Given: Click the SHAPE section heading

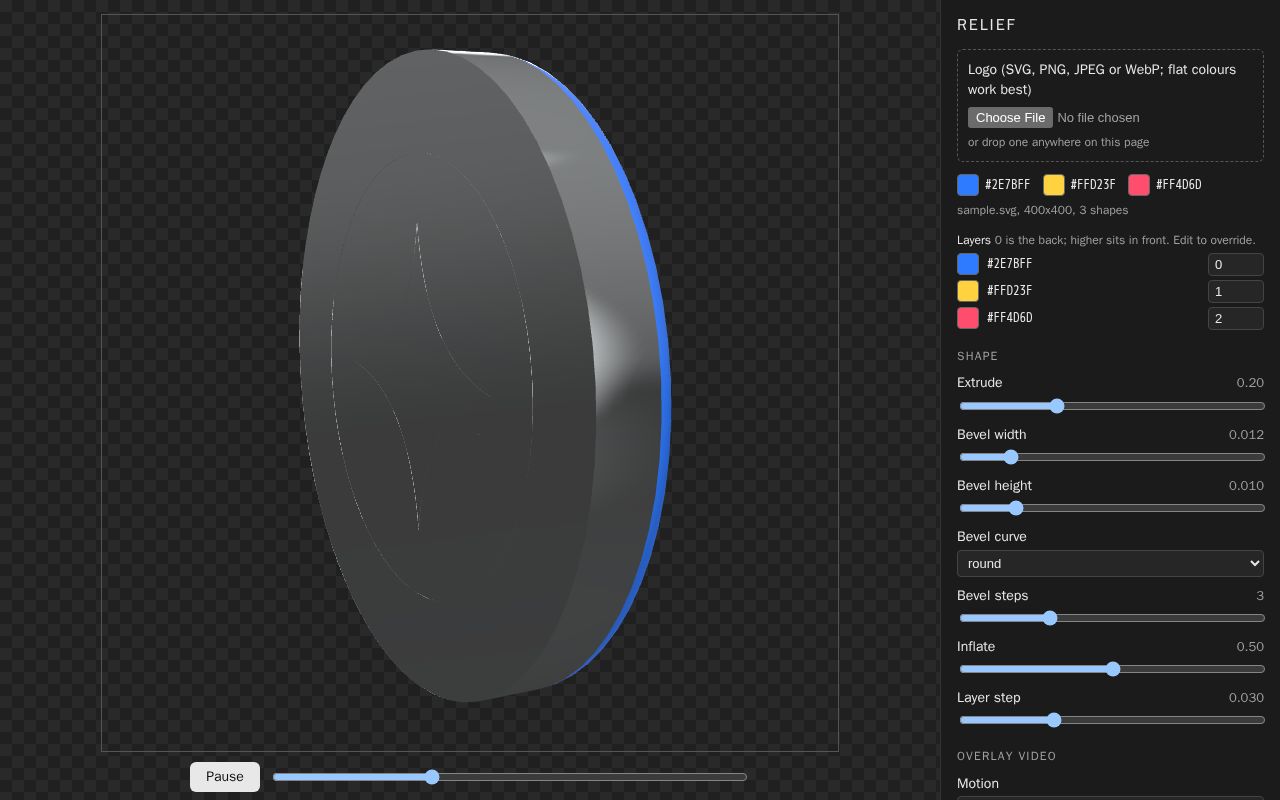Looking at the screenshot, I should tap(977, 357).
